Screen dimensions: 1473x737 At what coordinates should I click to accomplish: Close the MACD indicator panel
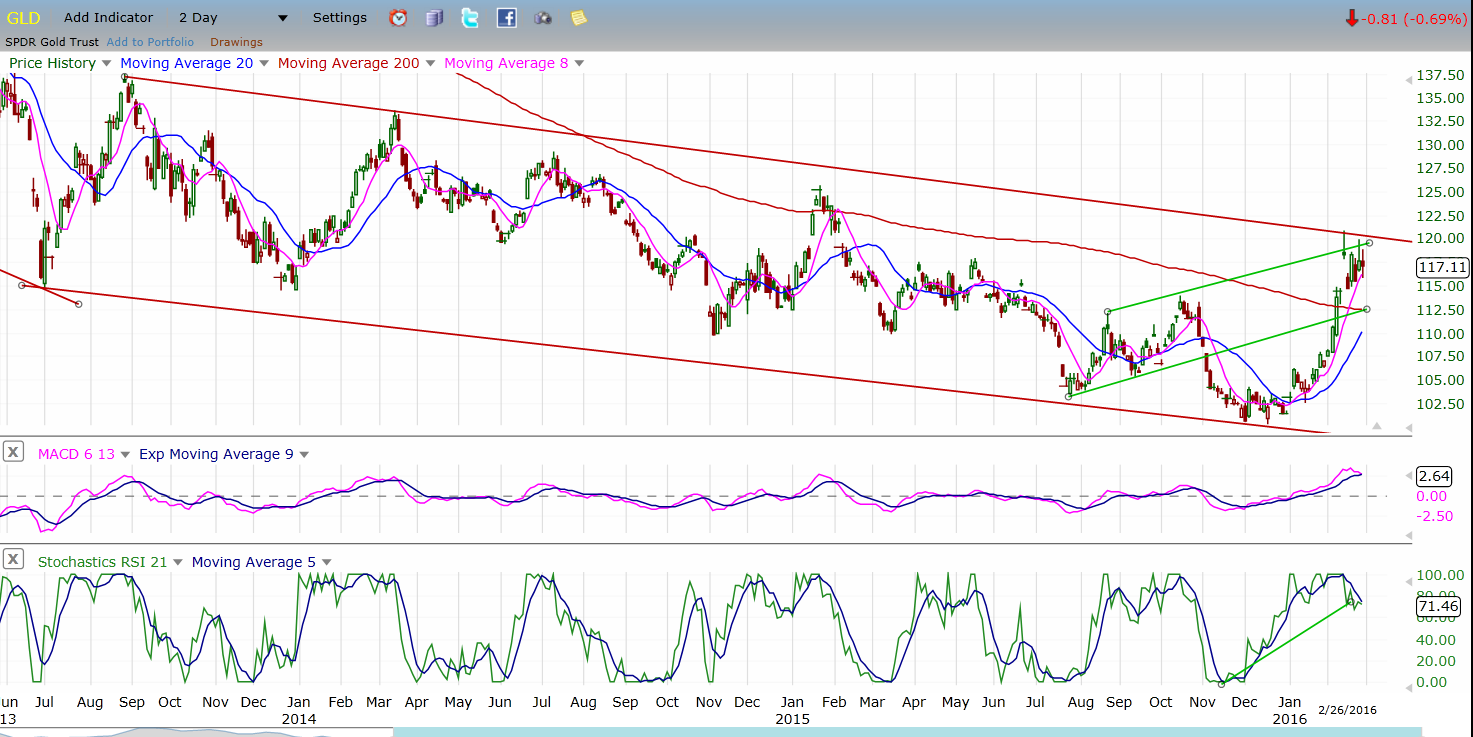13,452
